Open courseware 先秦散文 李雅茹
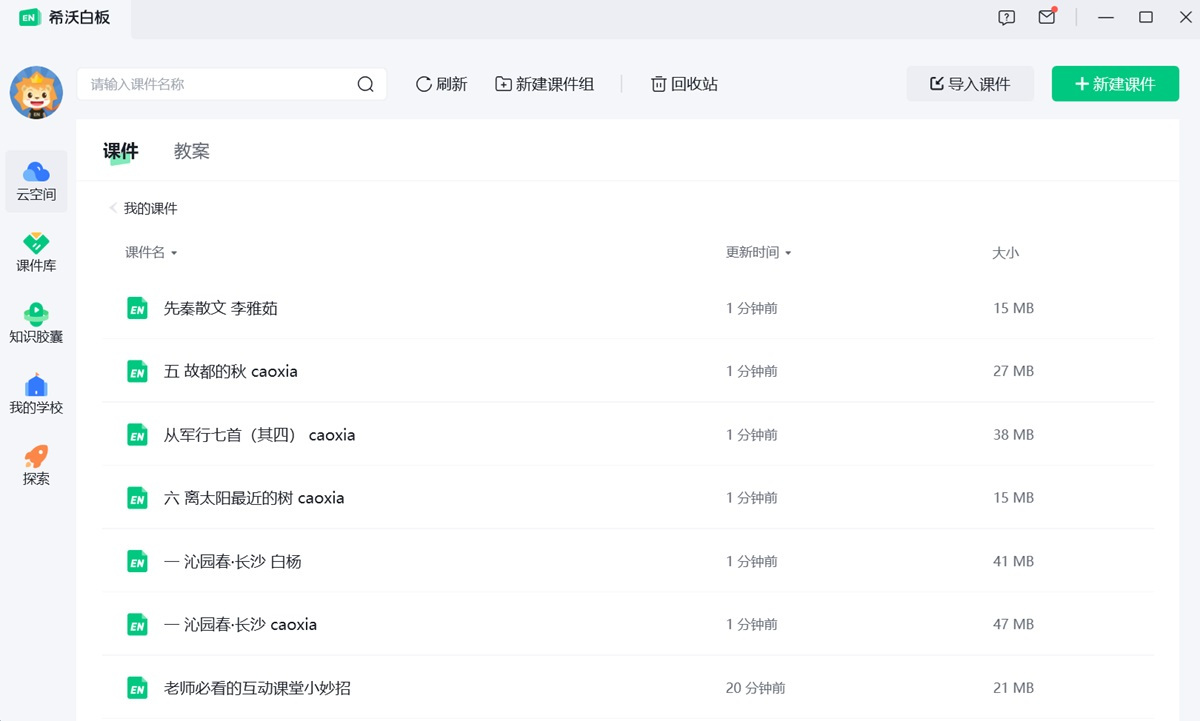Image resolution: width=1200 pixels, height=721 pixels. click(220, 308)
